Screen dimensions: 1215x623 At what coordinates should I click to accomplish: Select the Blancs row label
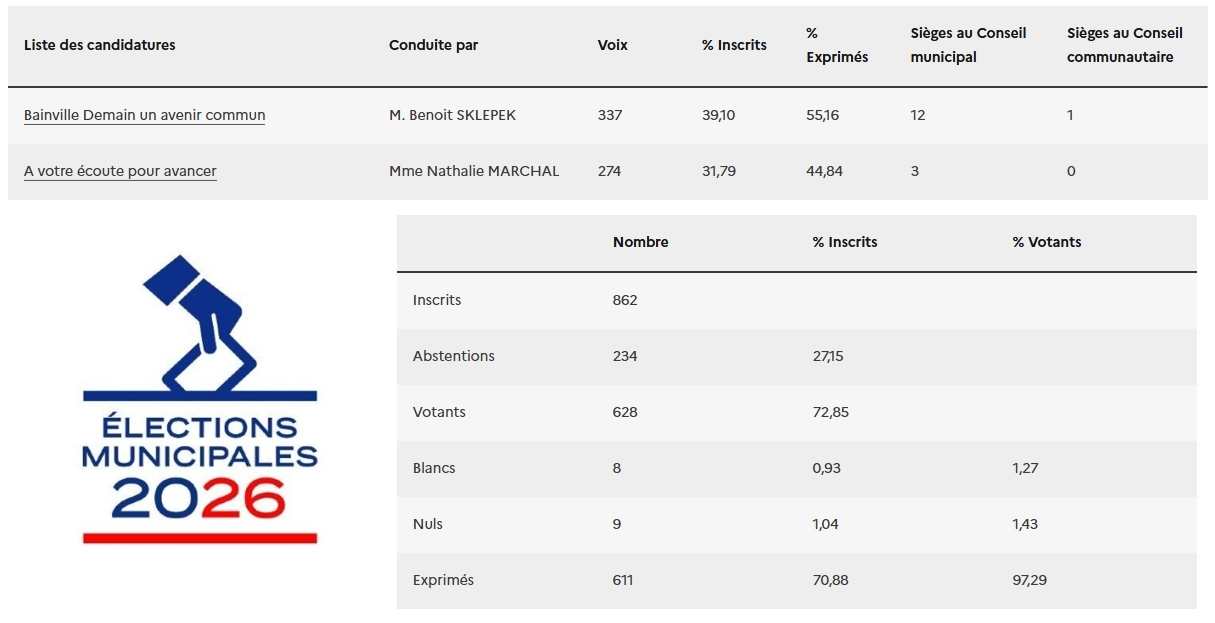[433, 468]
